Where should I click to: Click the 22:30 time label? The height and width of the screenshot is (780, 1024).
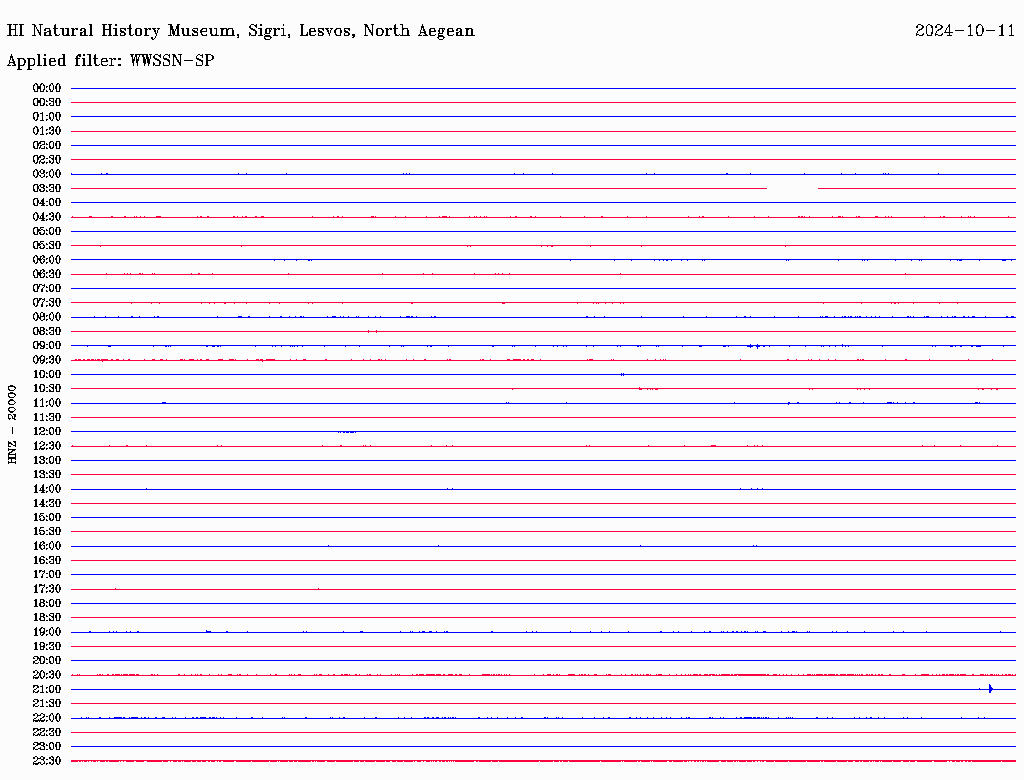pos(47,732)
